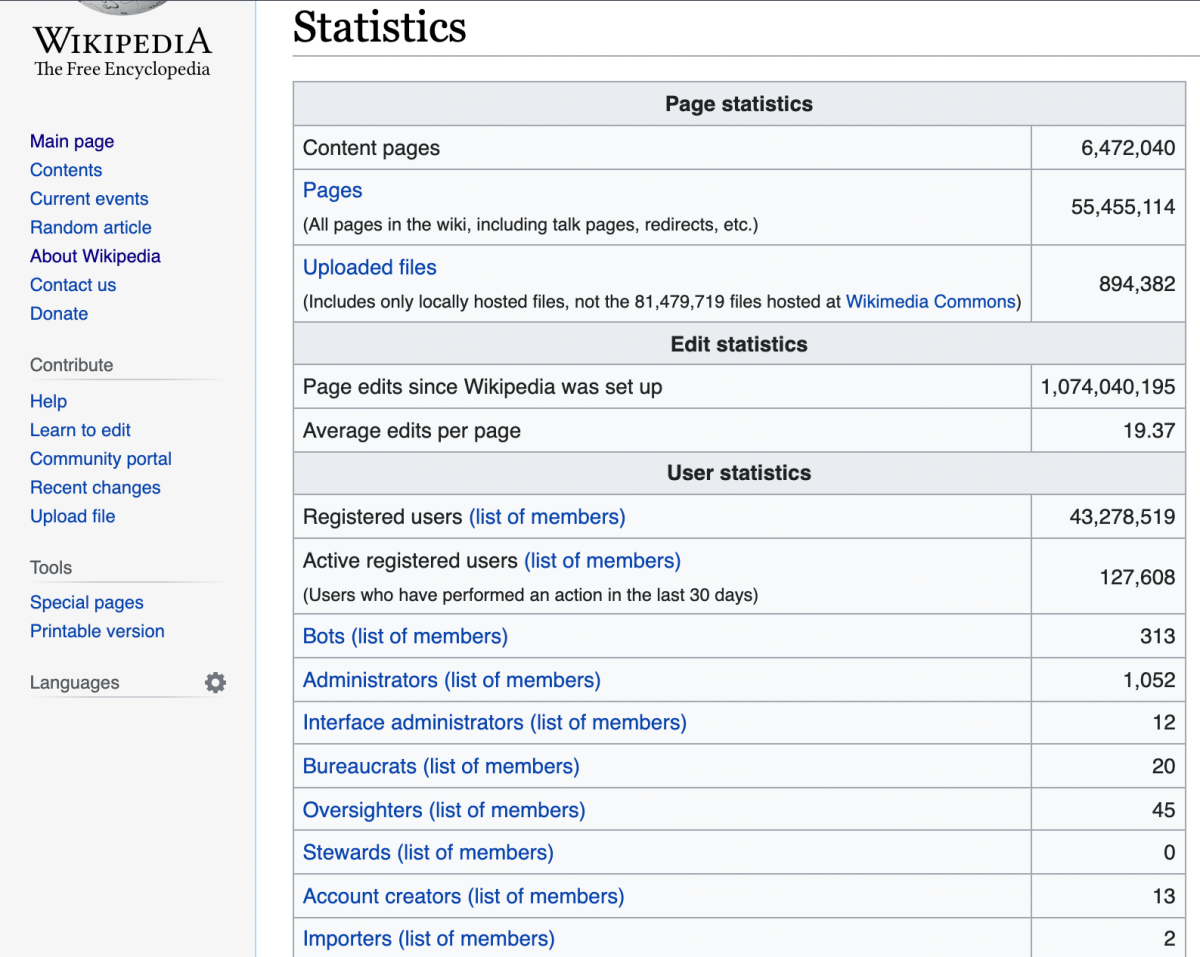Open a Random article
Image resolution: width=1200 pixels, height=957 pixels.
click(91, 227)
